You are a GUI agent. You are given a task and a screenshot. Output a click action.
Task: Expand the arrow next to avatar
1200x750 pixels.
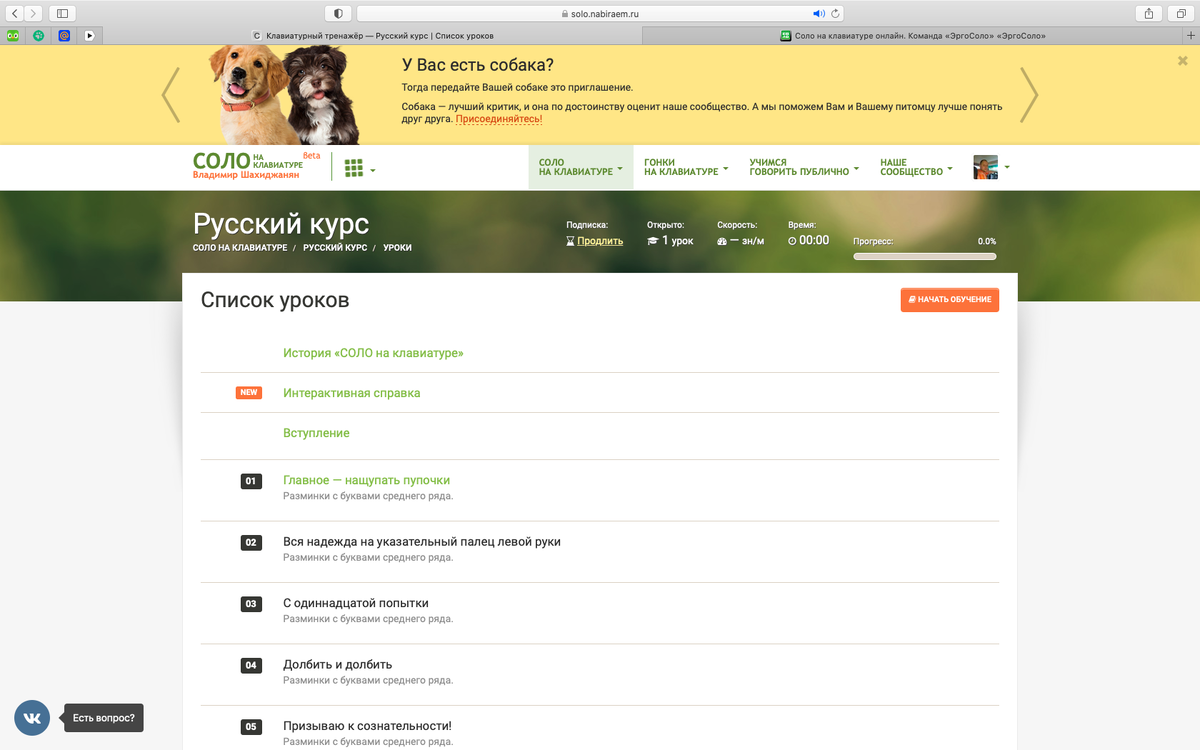click(x=1007, y=167)
